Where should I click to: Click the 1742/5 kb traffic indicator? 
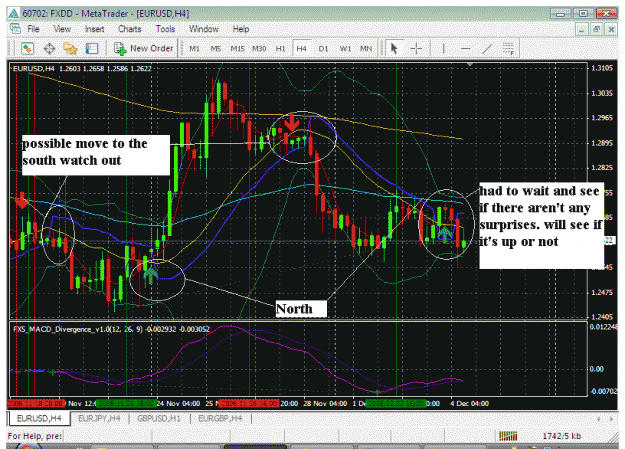(x=562, y=436)
